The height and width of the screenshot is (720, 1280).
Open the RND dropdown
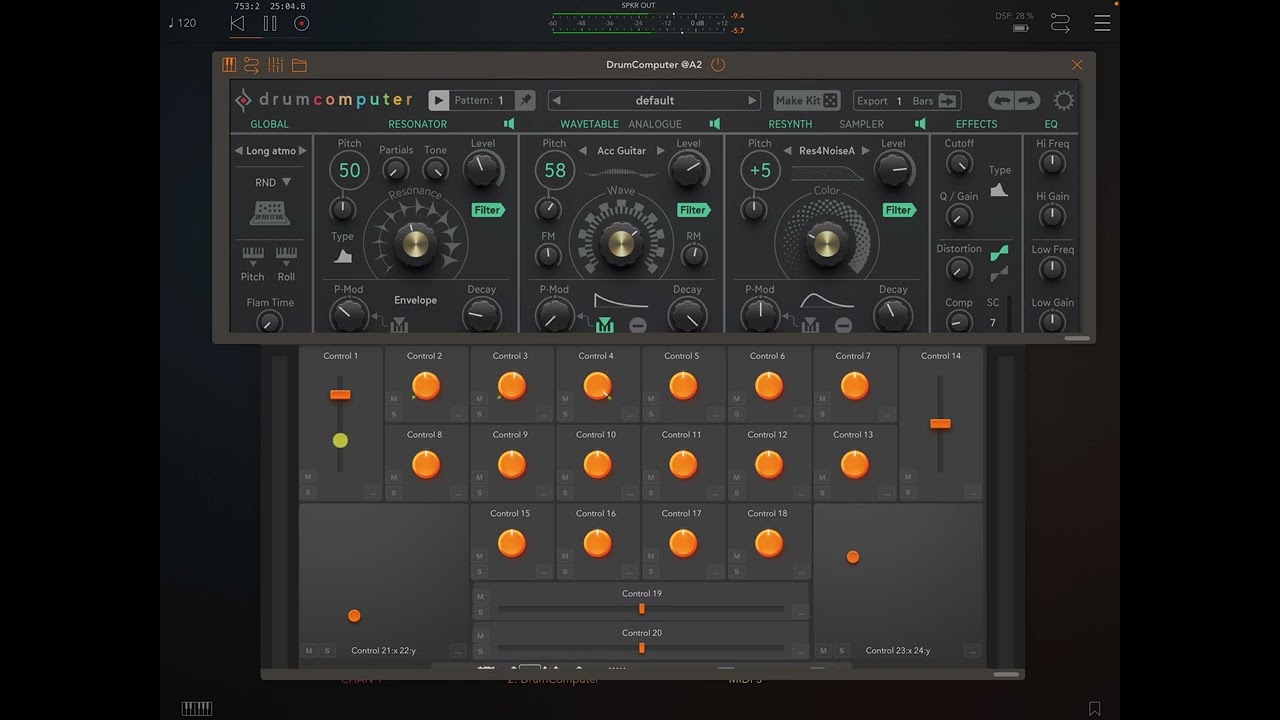(x=272, y=182)
